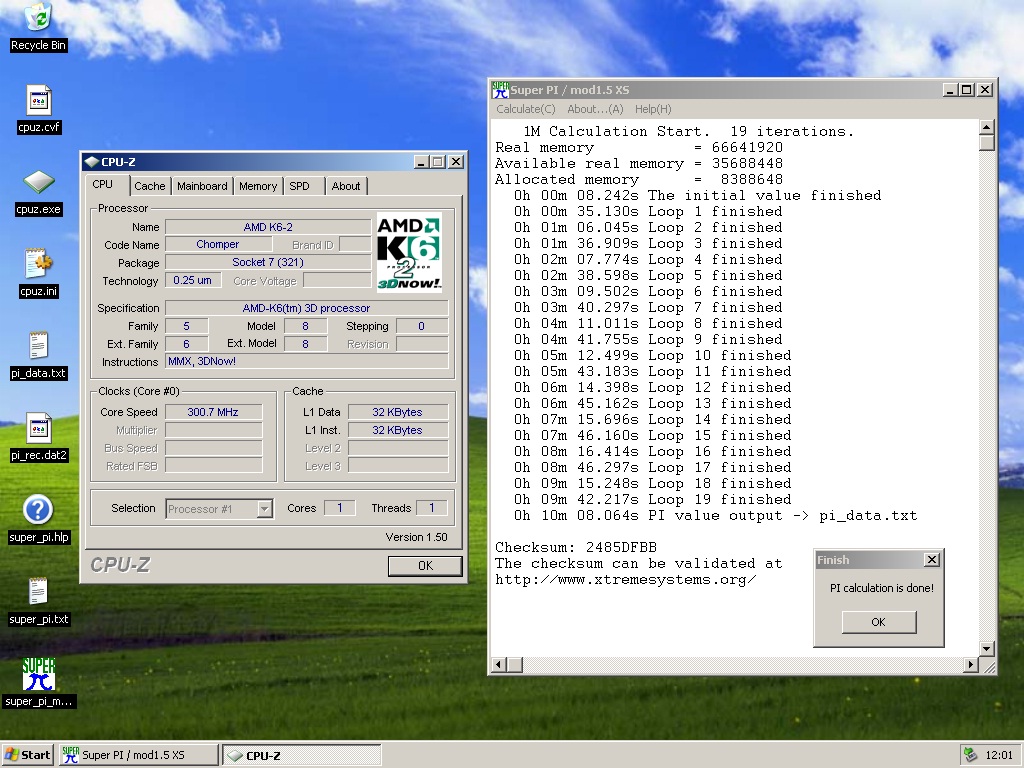The width and height of the screenshot is (1024, 768).
Task: Click OK in the Finish dialog
Action: (x=878, y=622)
